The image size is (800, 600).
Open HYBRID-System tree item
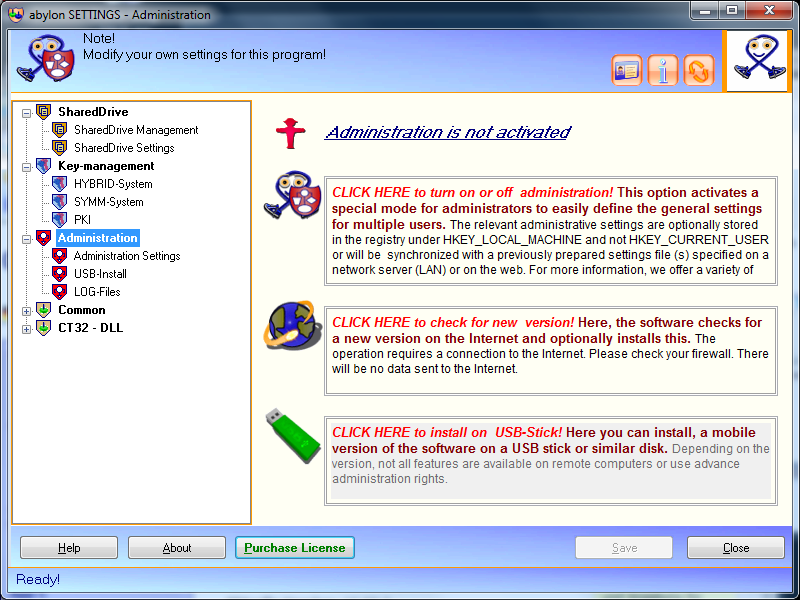pyautogui.click(x=113, y=184)
